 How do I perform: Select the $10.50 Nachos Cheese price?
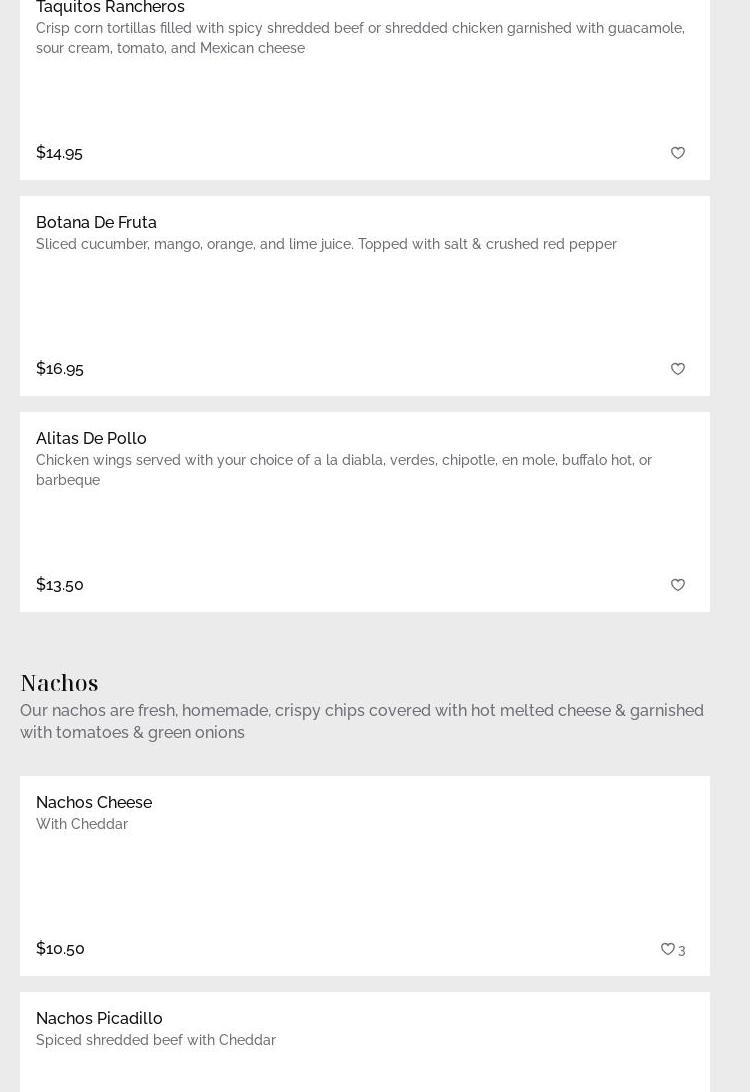tap(60, 949)
